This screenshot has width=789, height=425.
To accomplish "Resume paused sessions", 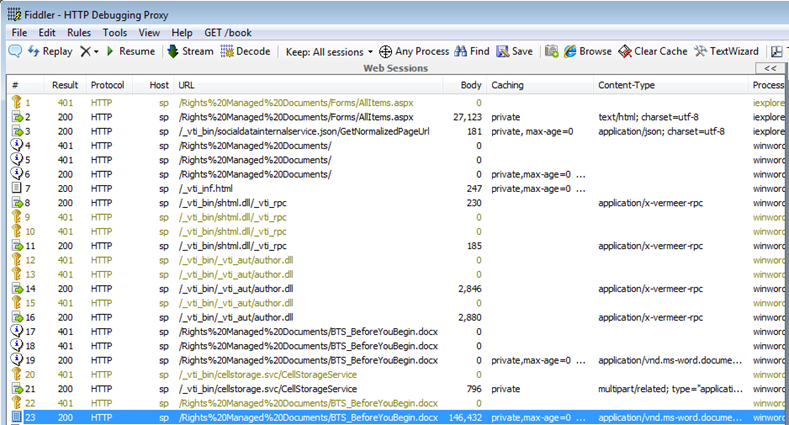I will tap(129, 51).
